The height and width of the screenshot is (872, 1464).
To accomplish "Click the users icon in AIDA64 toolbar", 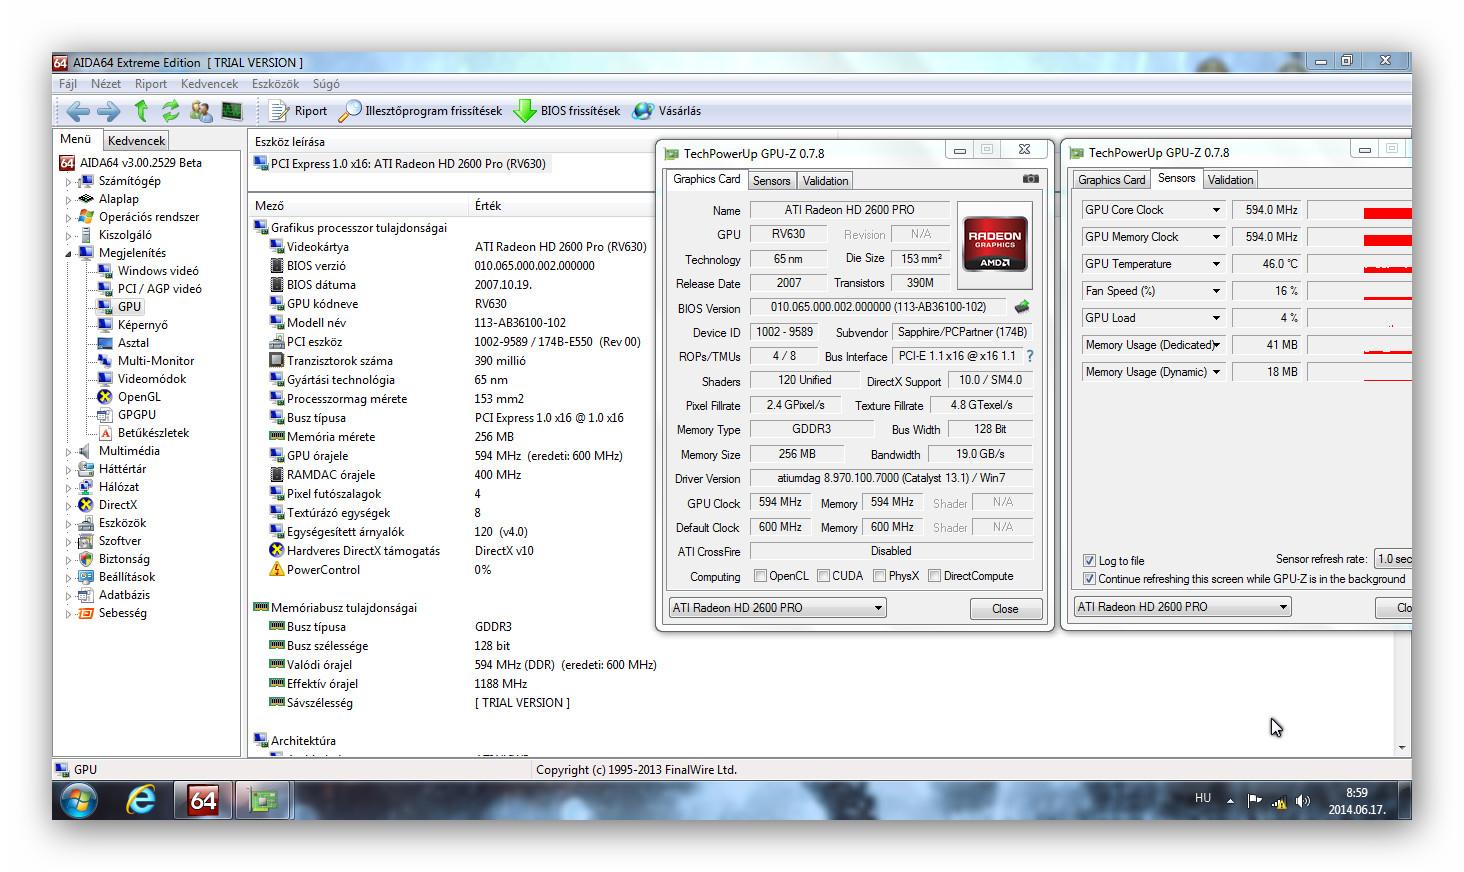I will click(x=201, y=111).
